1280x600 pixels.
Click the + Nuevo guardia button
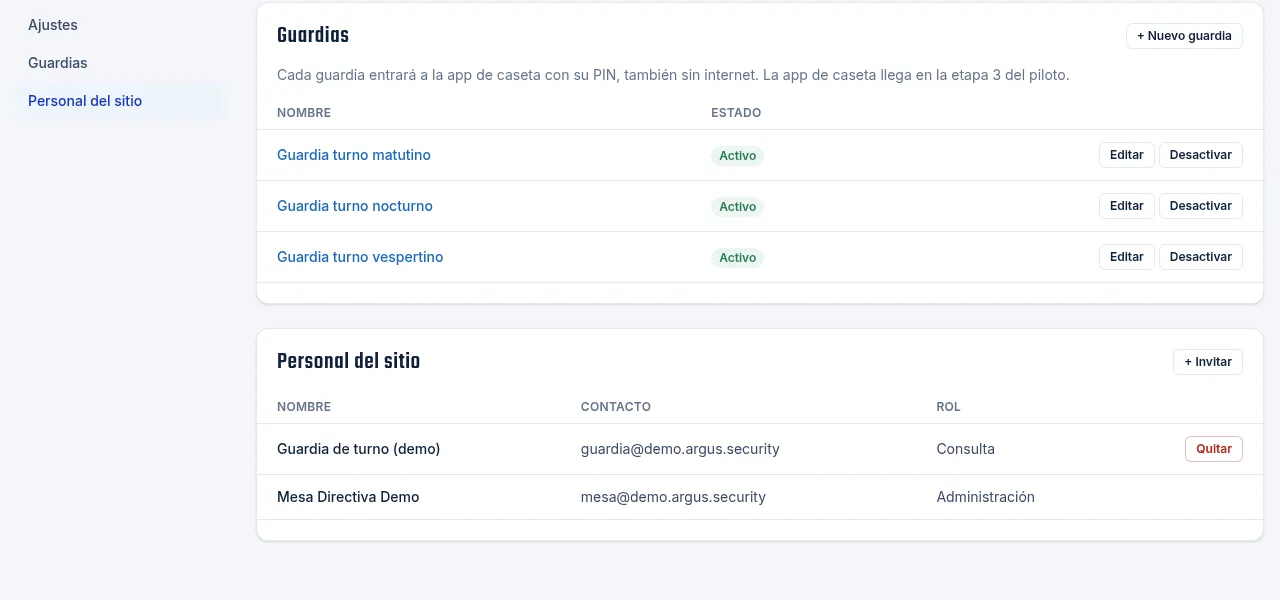[x=1184, y=36]
